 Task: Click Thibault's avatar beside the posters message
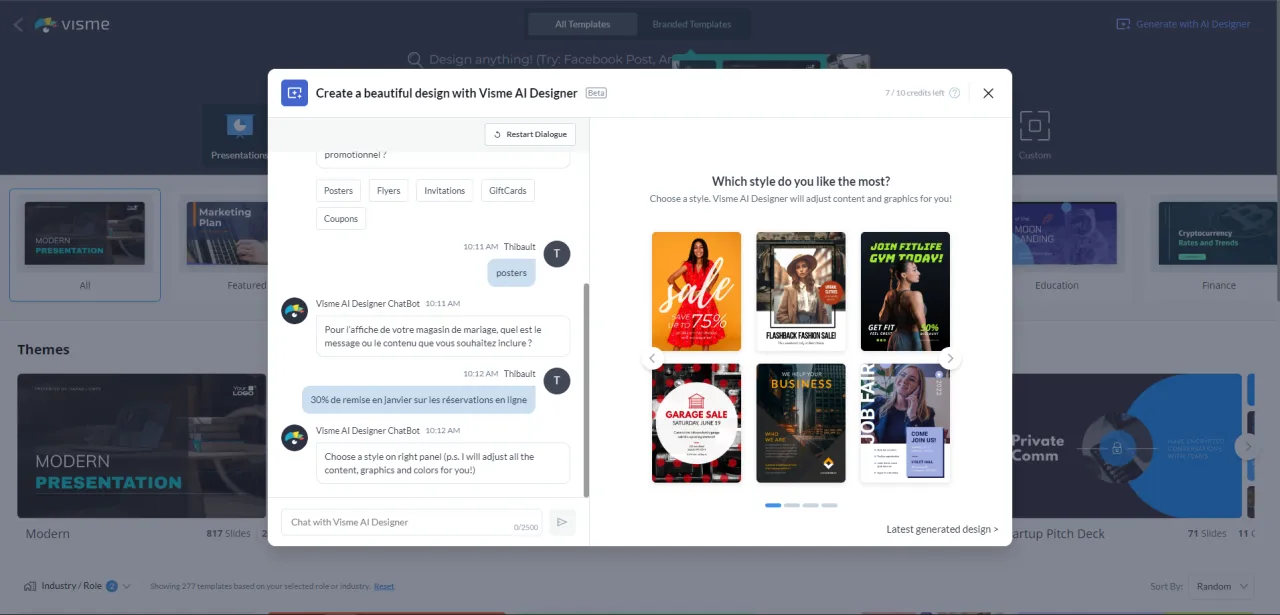pyautogui.click(x=557, y=254)
